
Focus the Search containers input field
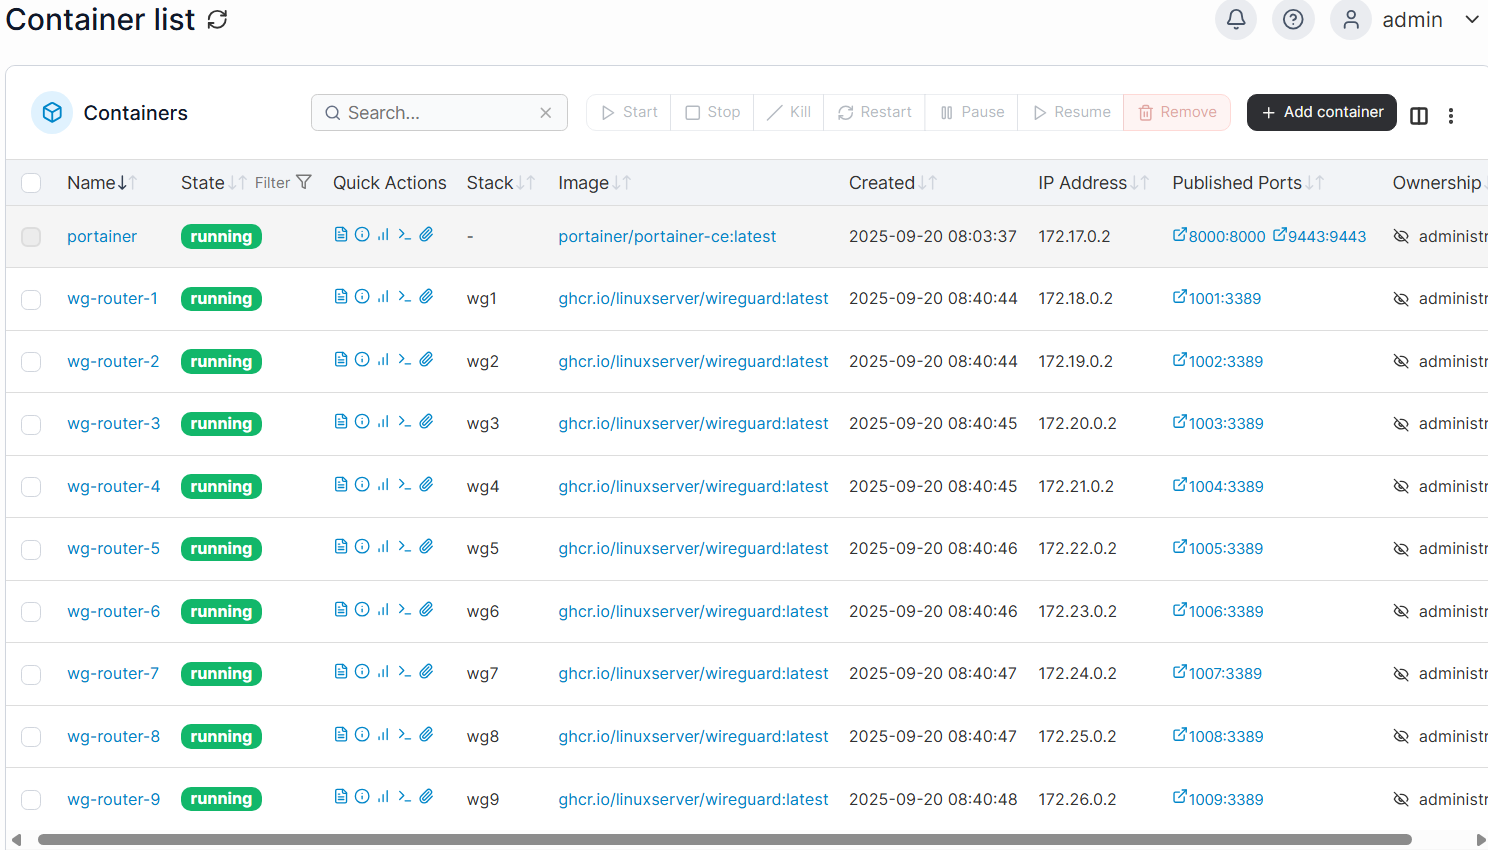pos(439,113)
